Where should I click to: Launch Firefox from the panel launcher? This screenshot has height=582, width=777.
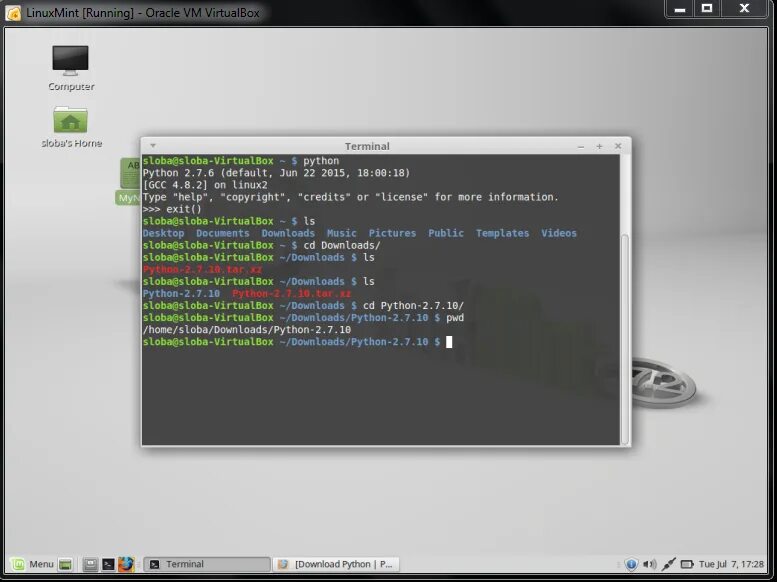[x=126, y=564]
